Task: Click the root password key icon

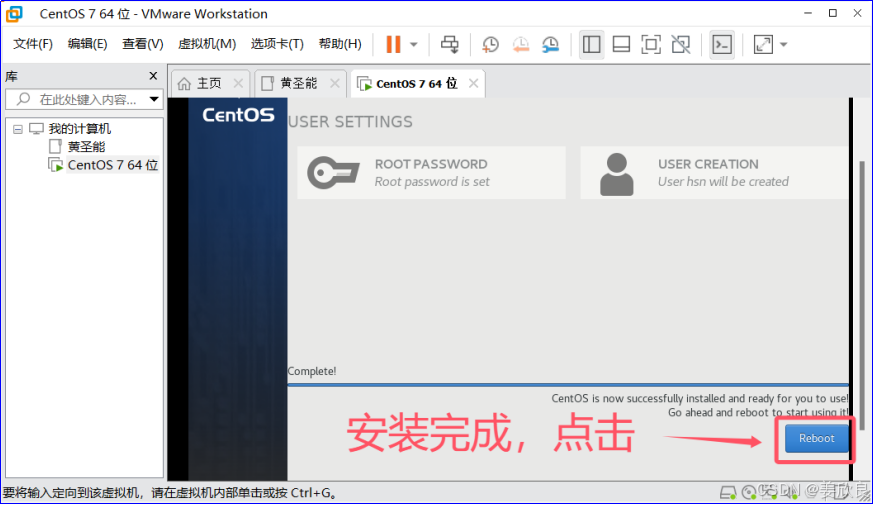Action: click(x=333, y=173)
